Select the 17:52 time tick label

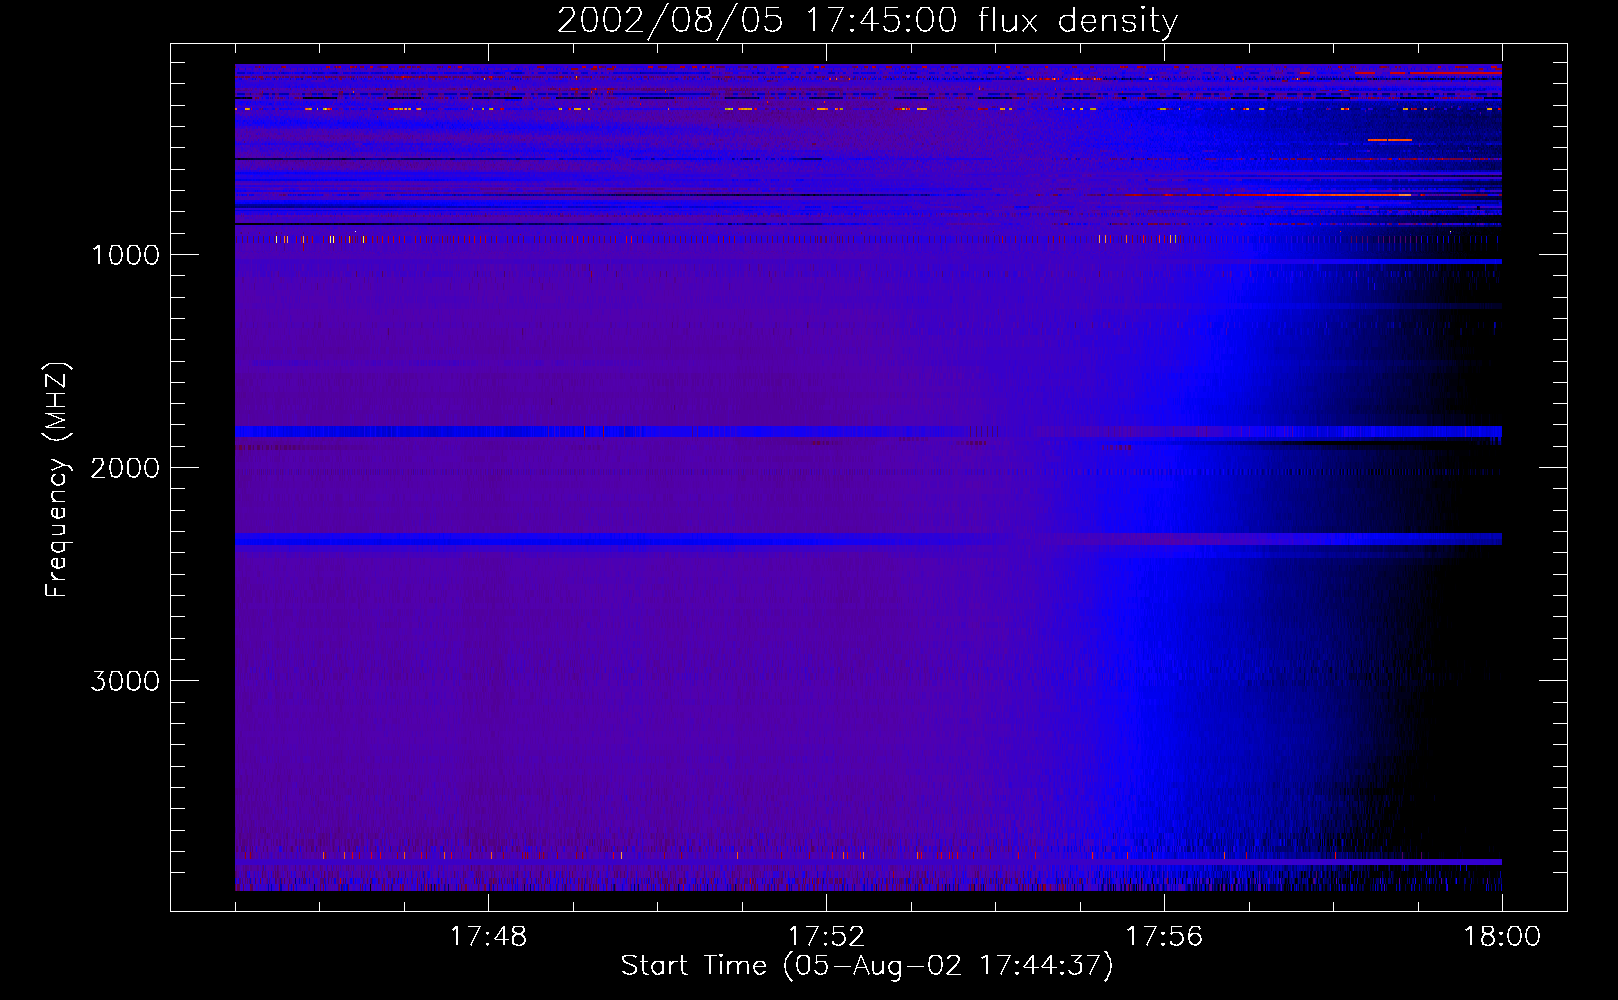826,937
